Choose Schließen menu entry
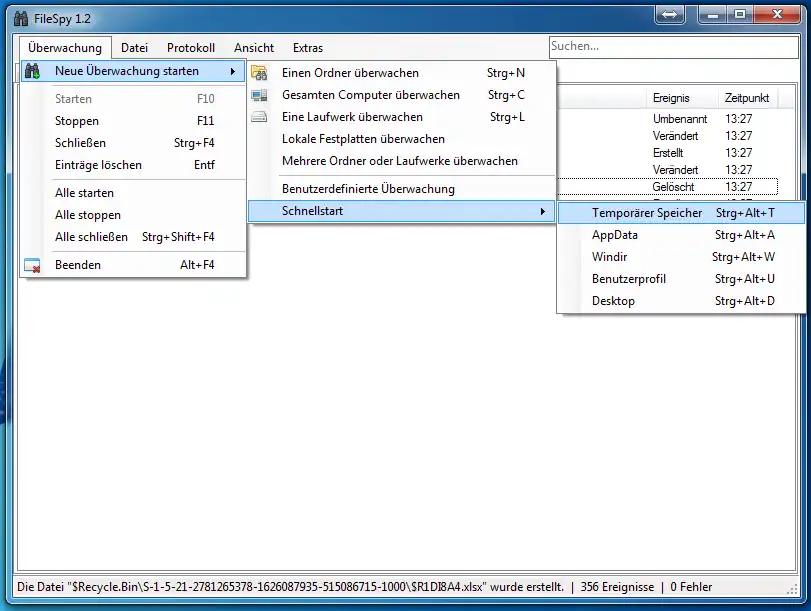The image size is (811, 611). [x=133, y=143]
